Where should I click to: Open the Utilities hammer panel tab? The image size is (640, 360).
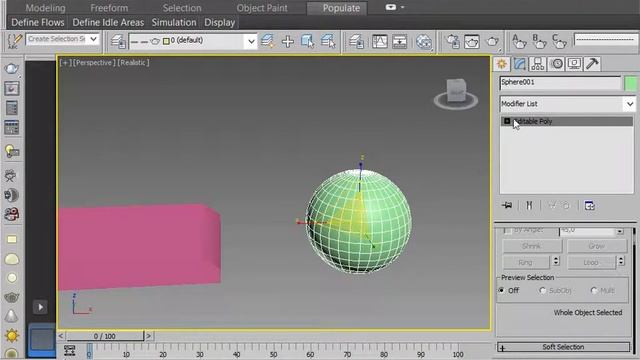click(x=592, y=64)
